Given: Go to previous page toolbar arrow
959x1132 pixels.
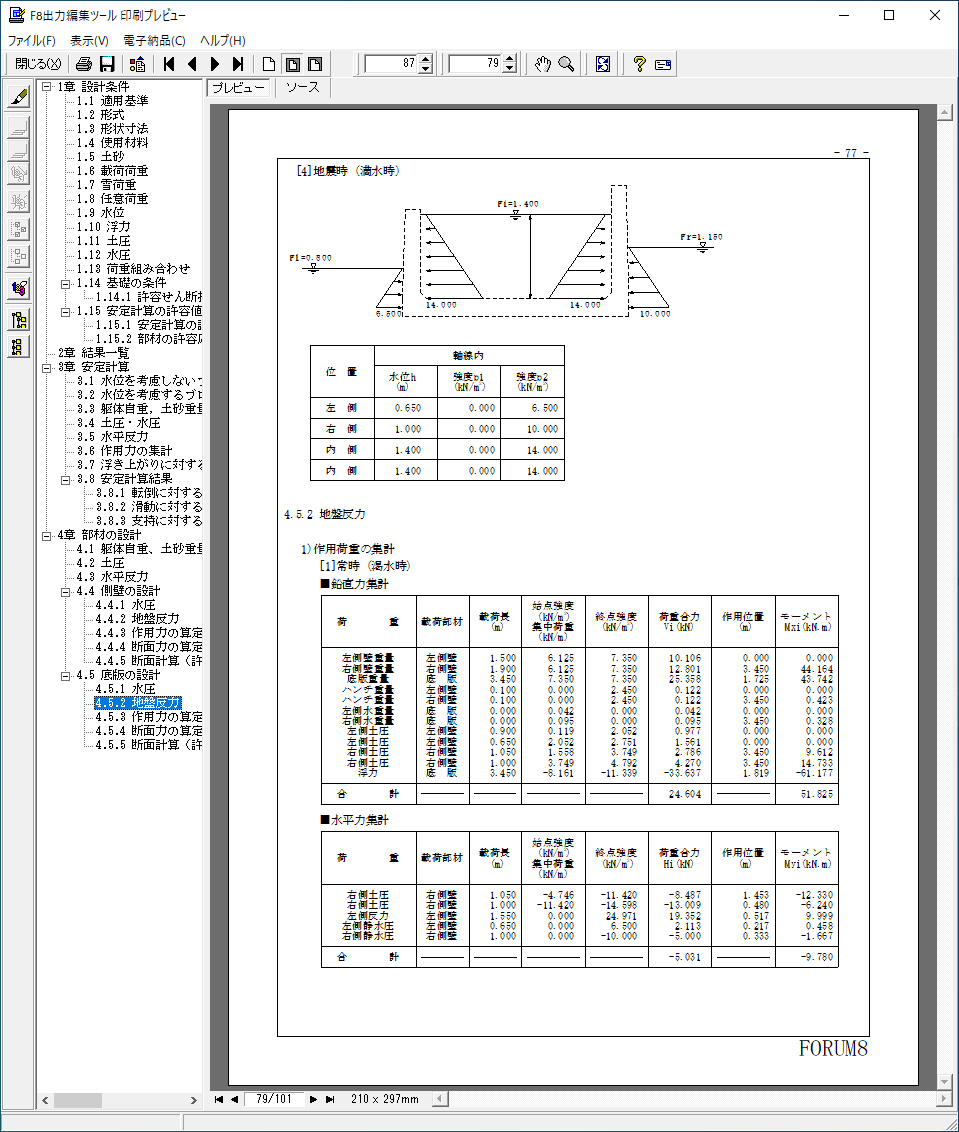Looking at the screenshot, I should (x=192, y=64).
